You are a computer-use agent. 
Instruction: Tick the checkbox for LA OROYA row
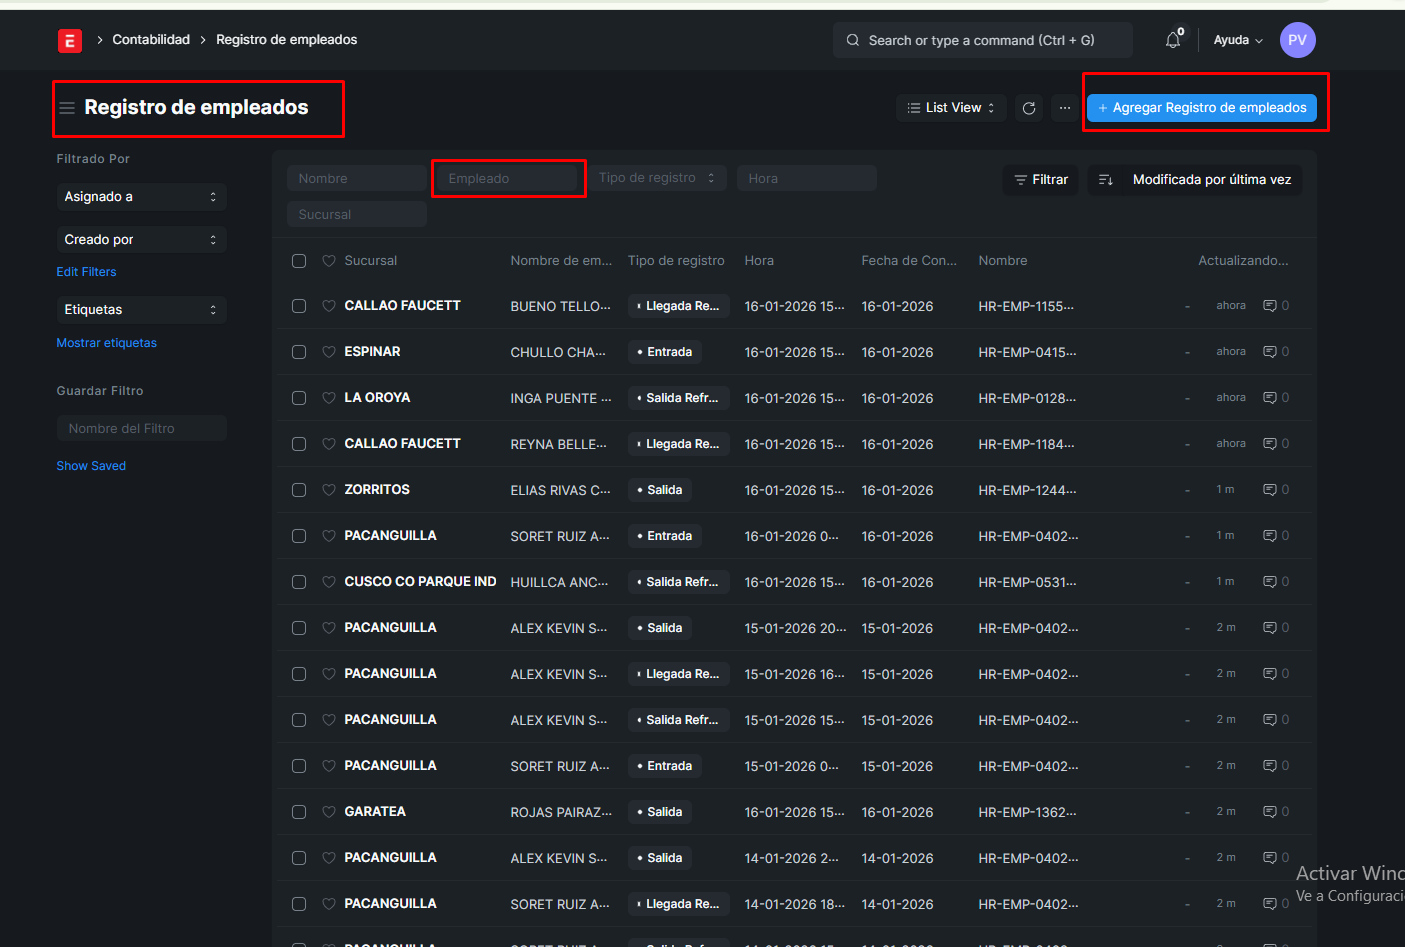tap(299, 398)
